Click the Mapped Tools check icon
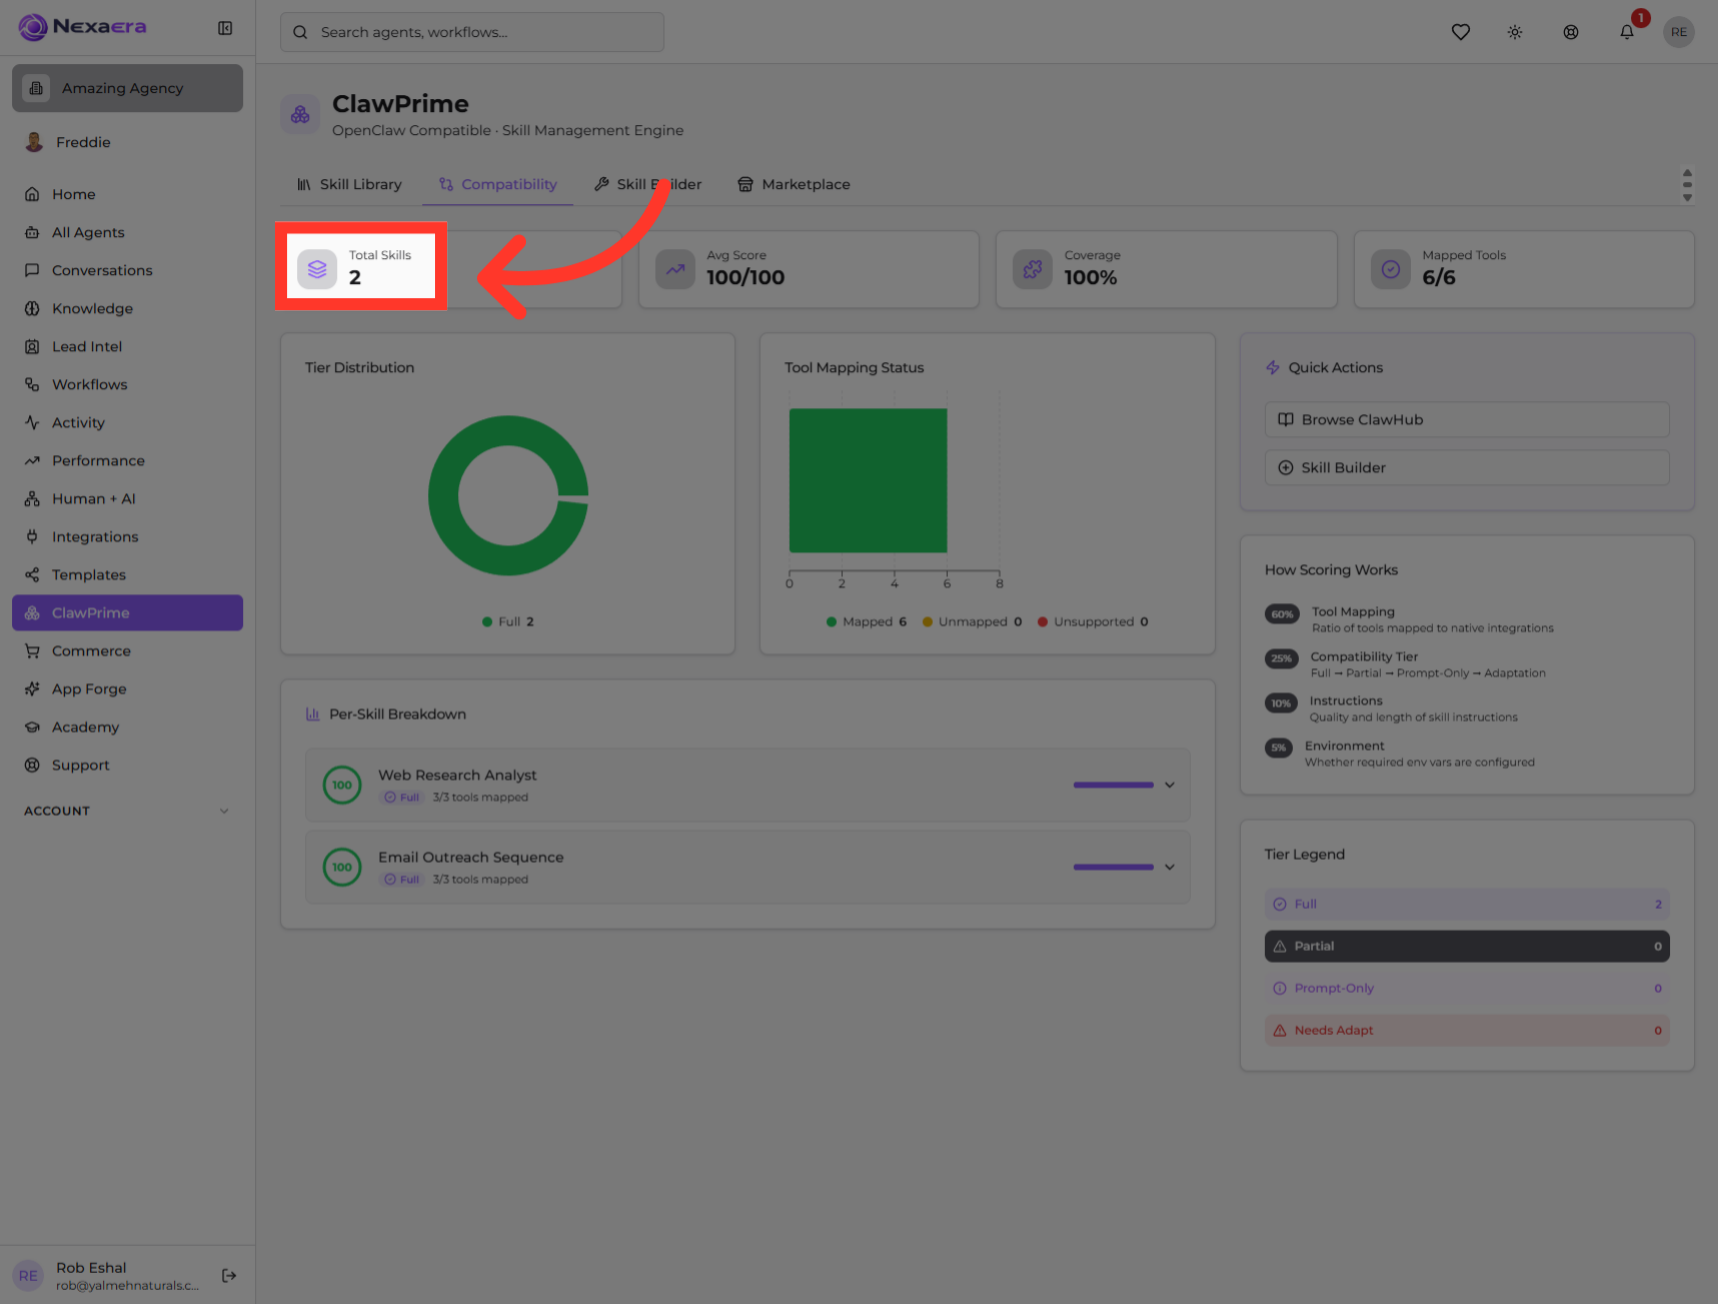The height and width of the screenshot is (1304, 1718). click(1390, 269)
